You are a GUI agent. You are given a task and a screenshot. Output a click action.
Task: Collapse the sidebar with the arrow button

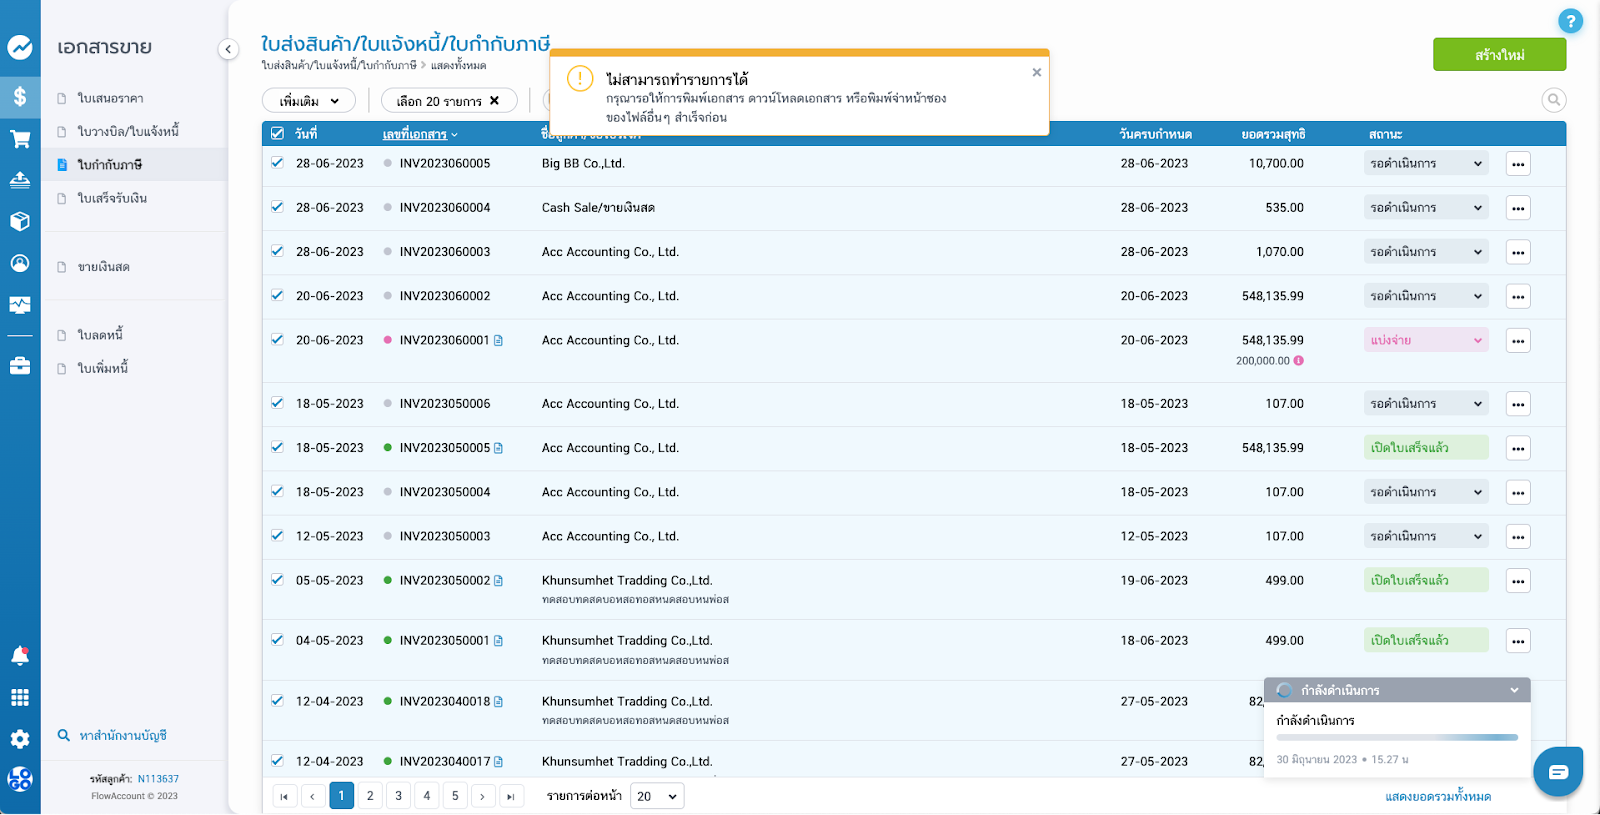pyautogui.click(x=228, y=49)
